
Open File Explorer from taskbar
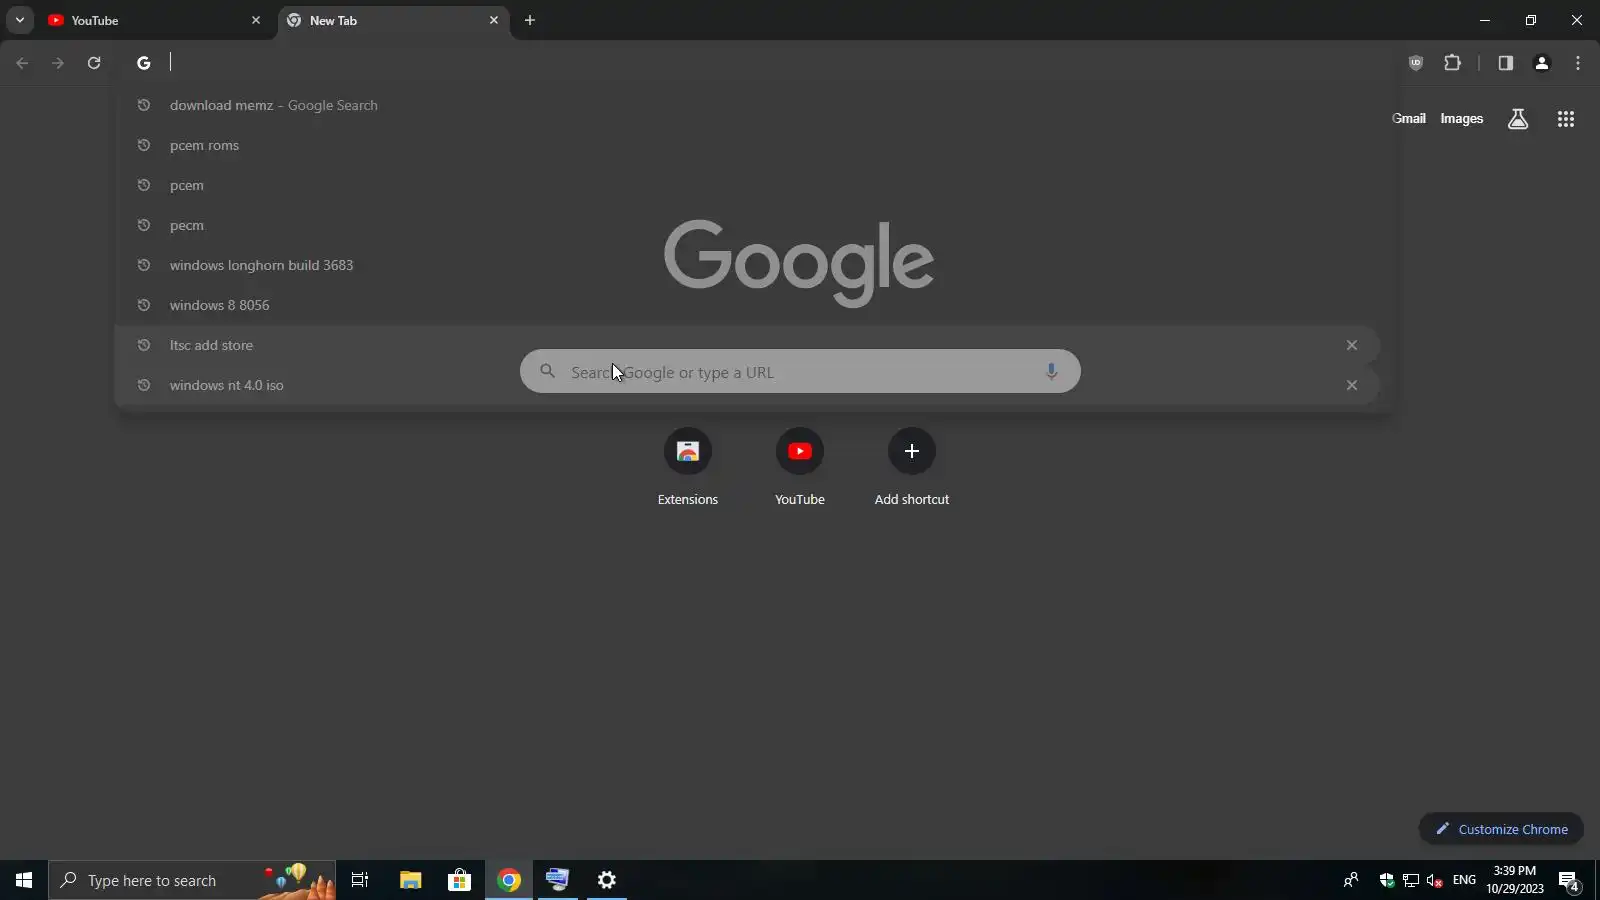pos(411,880)
